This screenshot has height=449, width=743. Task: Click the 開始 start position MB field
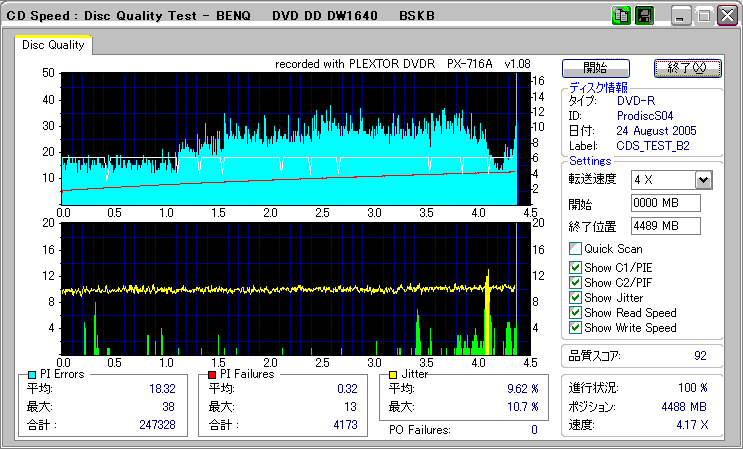pos(666,203)
